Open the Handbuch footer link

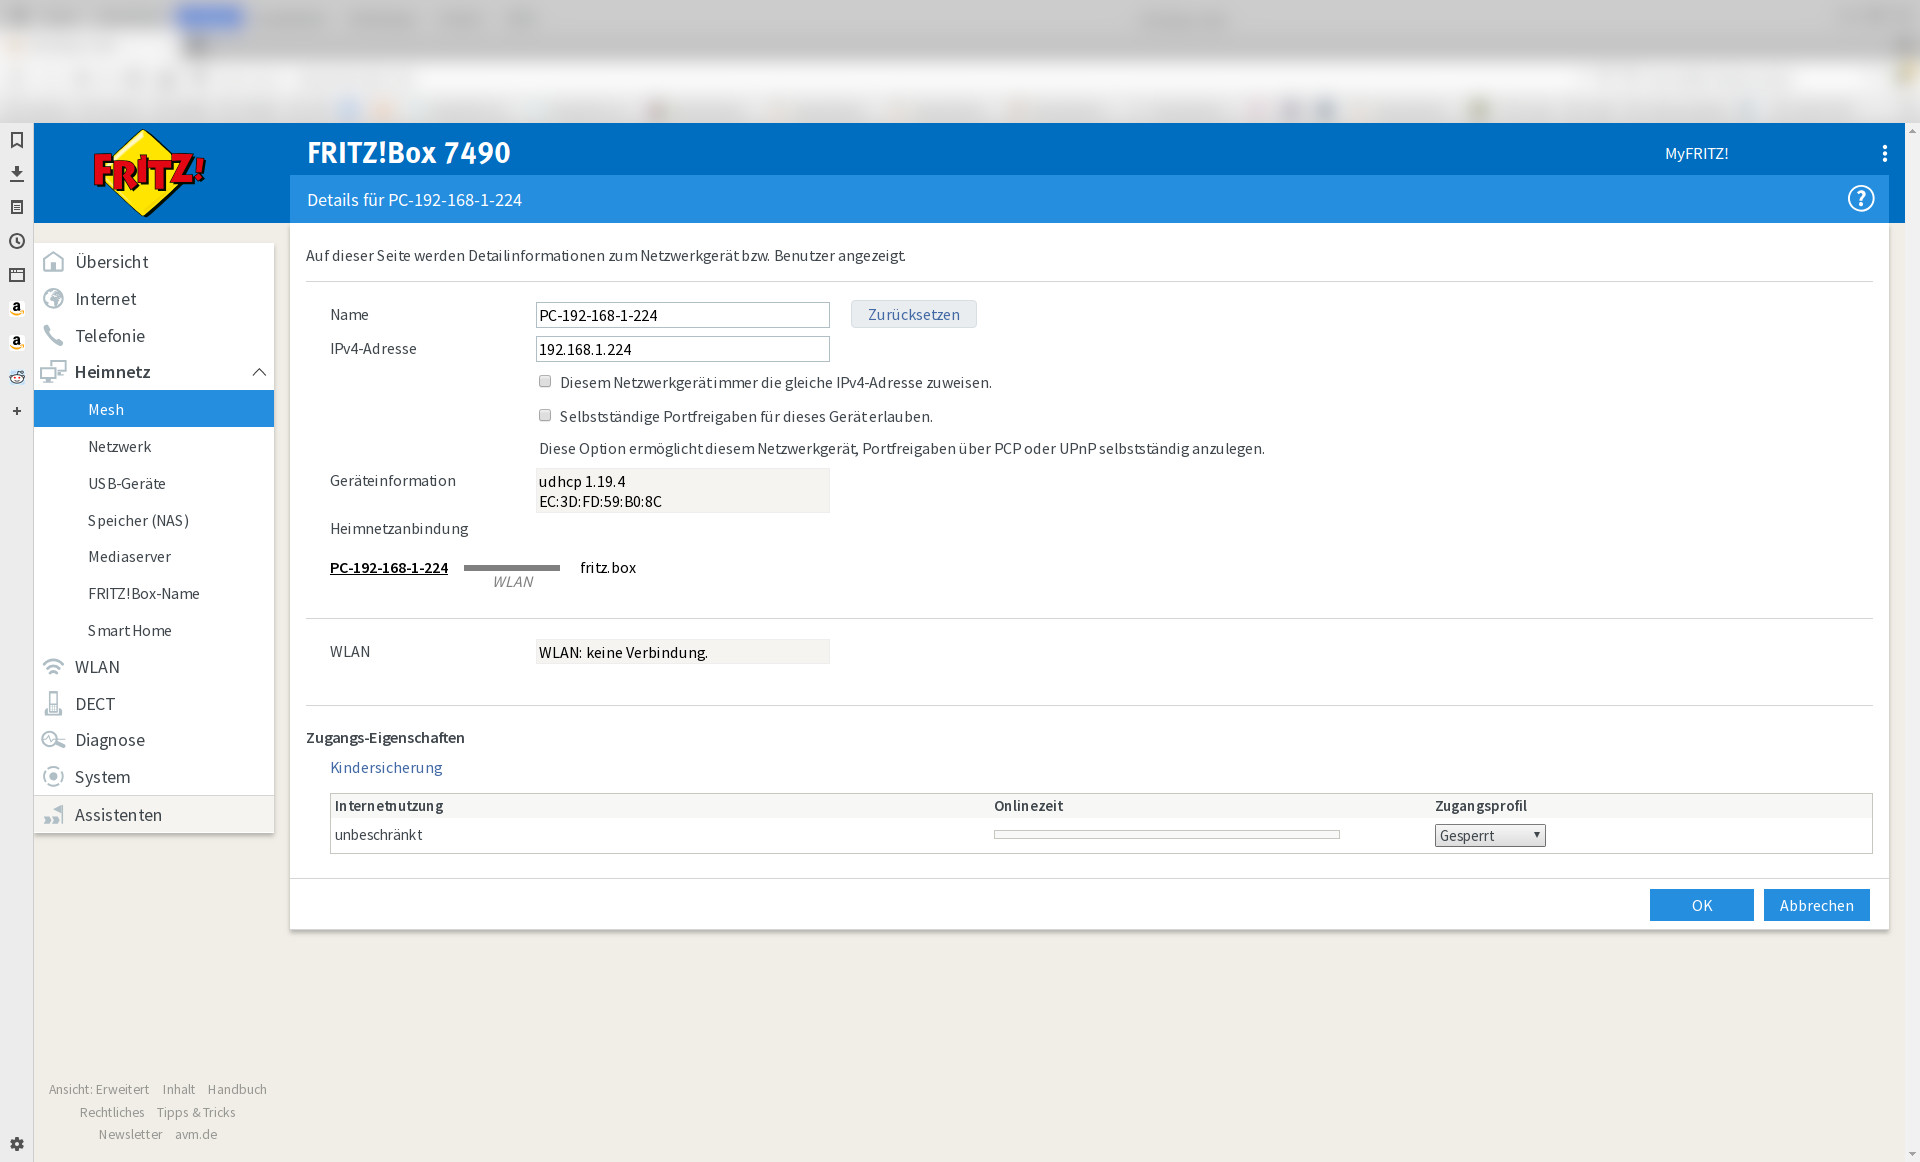[x=237, y=1090]
